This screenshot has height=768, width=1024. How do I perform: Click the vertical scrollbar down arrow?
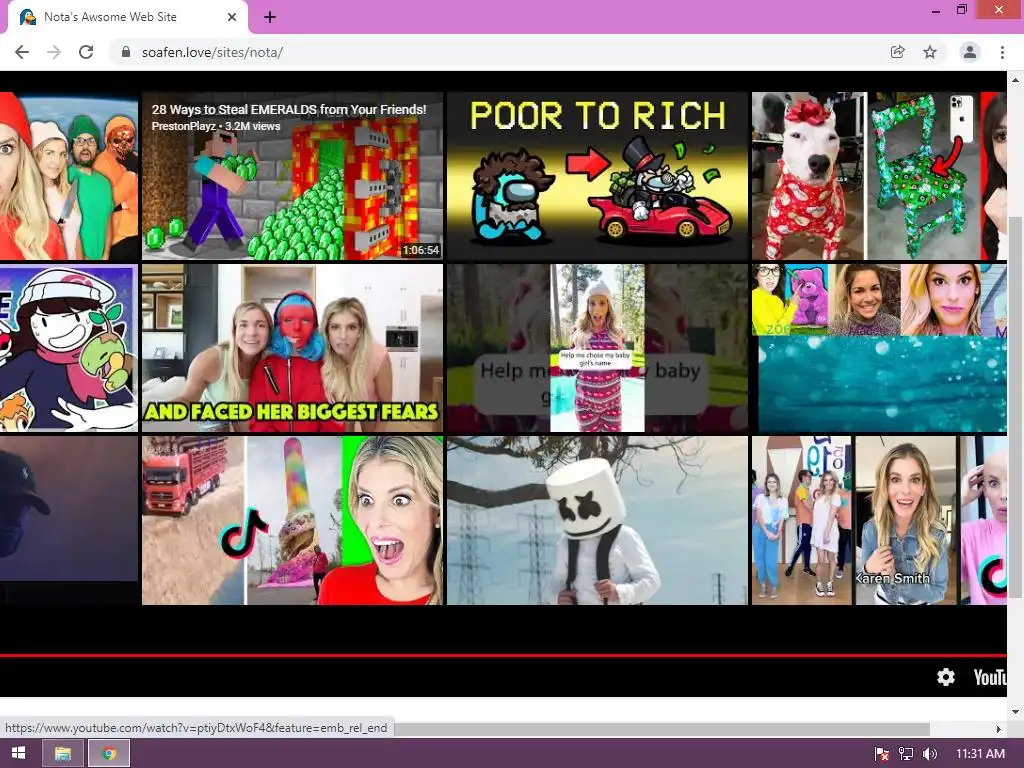[x=1015, y=711]
